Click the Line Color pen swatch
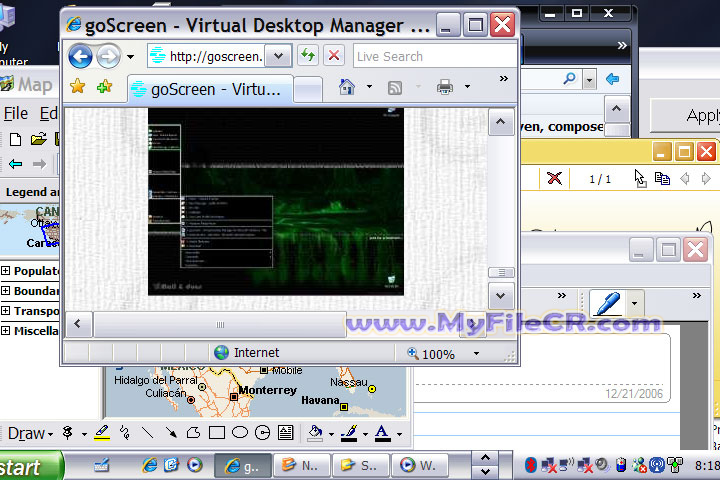This screenshot has width=720, height=480. (x=349, y=433)
